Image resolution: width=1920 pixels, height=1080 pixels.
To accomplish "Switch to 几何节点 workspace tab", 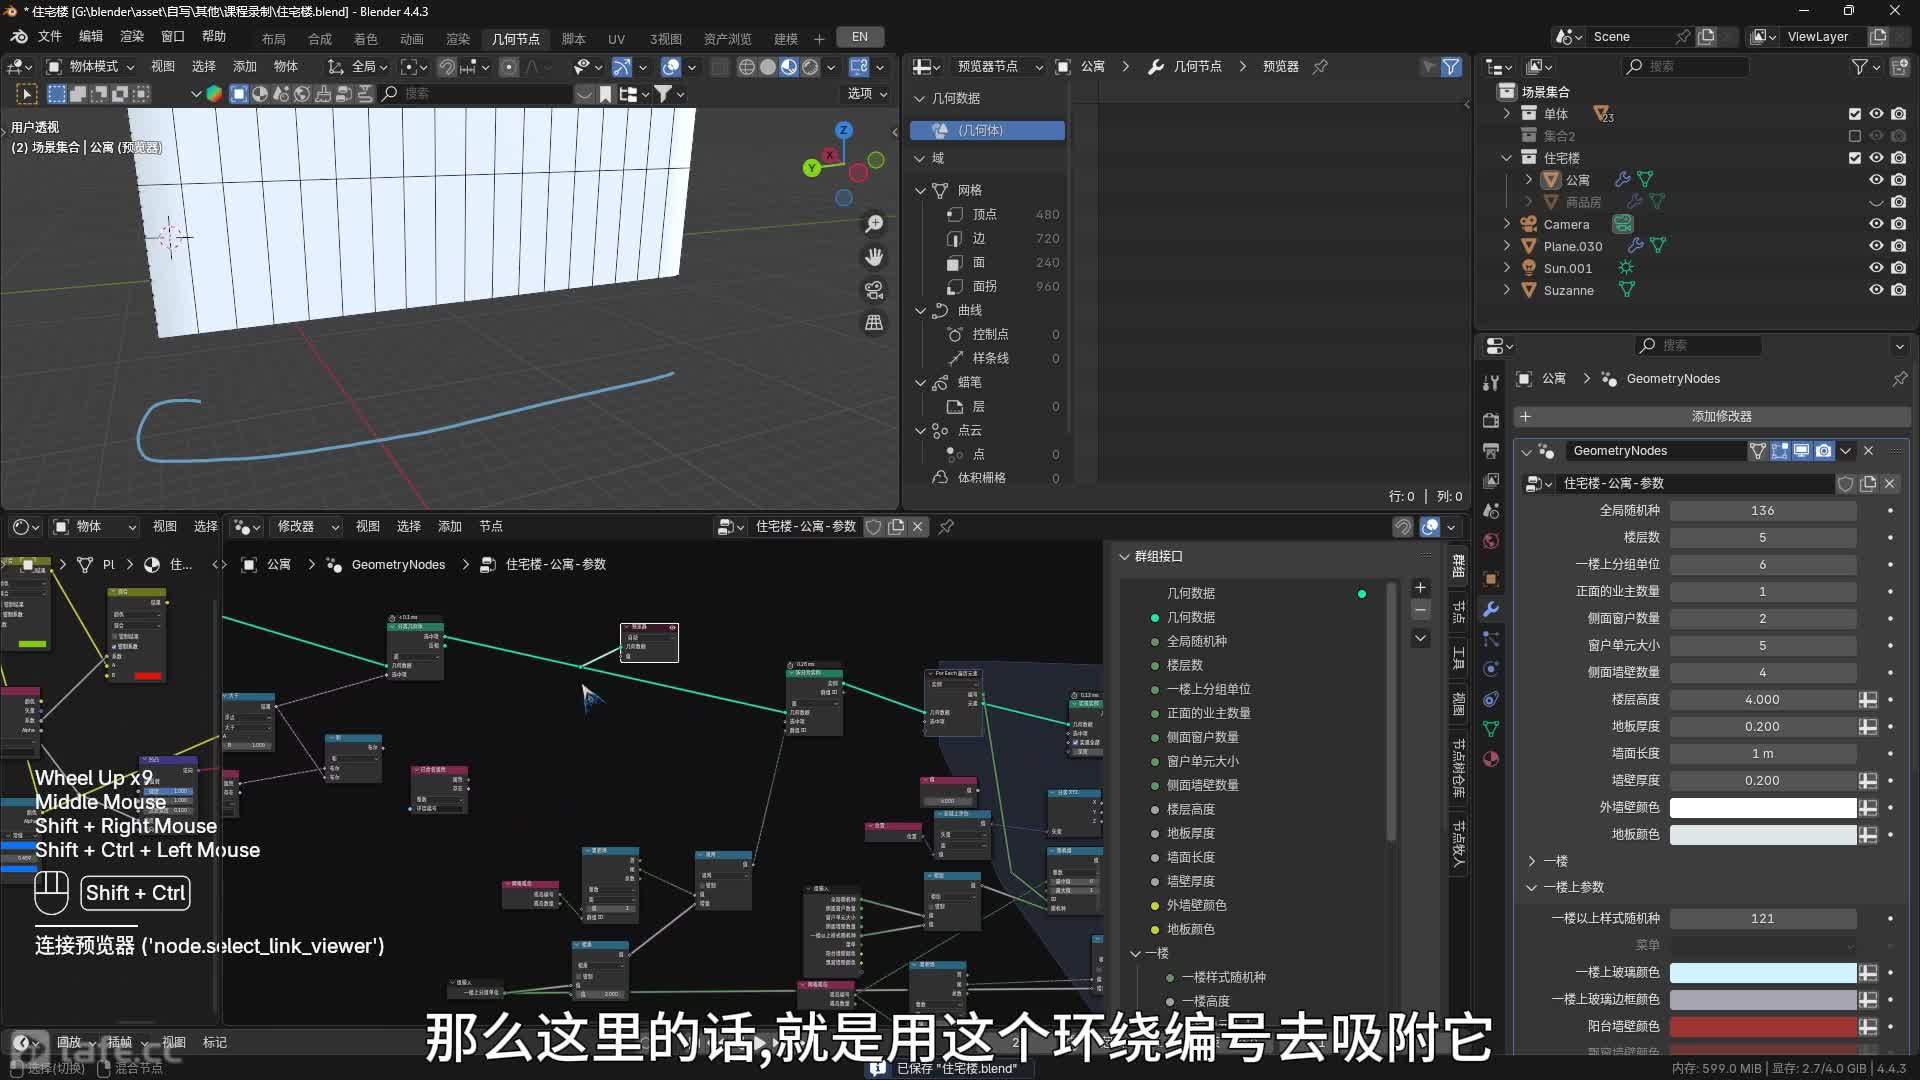I will (x=516, y=39).
